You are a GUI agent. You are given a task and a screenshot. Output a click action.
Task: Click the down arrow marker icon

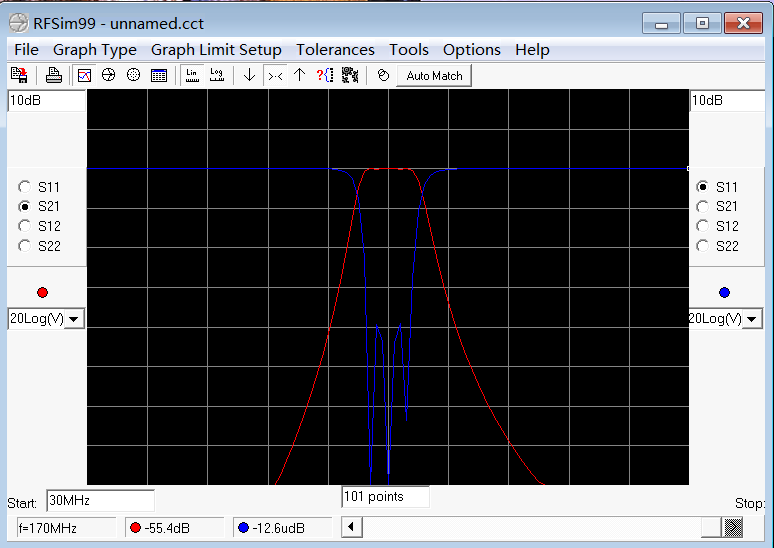pyautogui.click(x=249, y=75)
